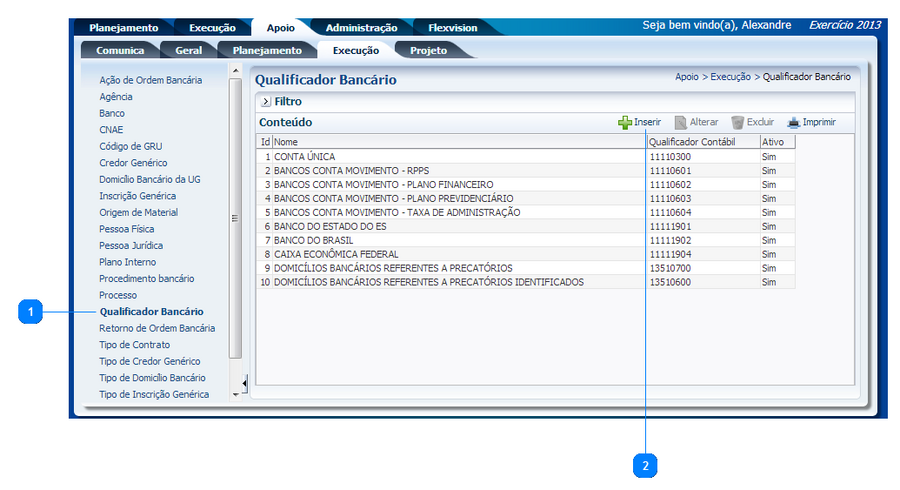This screenshot has height=490, width=900.
Task: Click the green plus Inserir icon
Action: [x=625, y=122]
